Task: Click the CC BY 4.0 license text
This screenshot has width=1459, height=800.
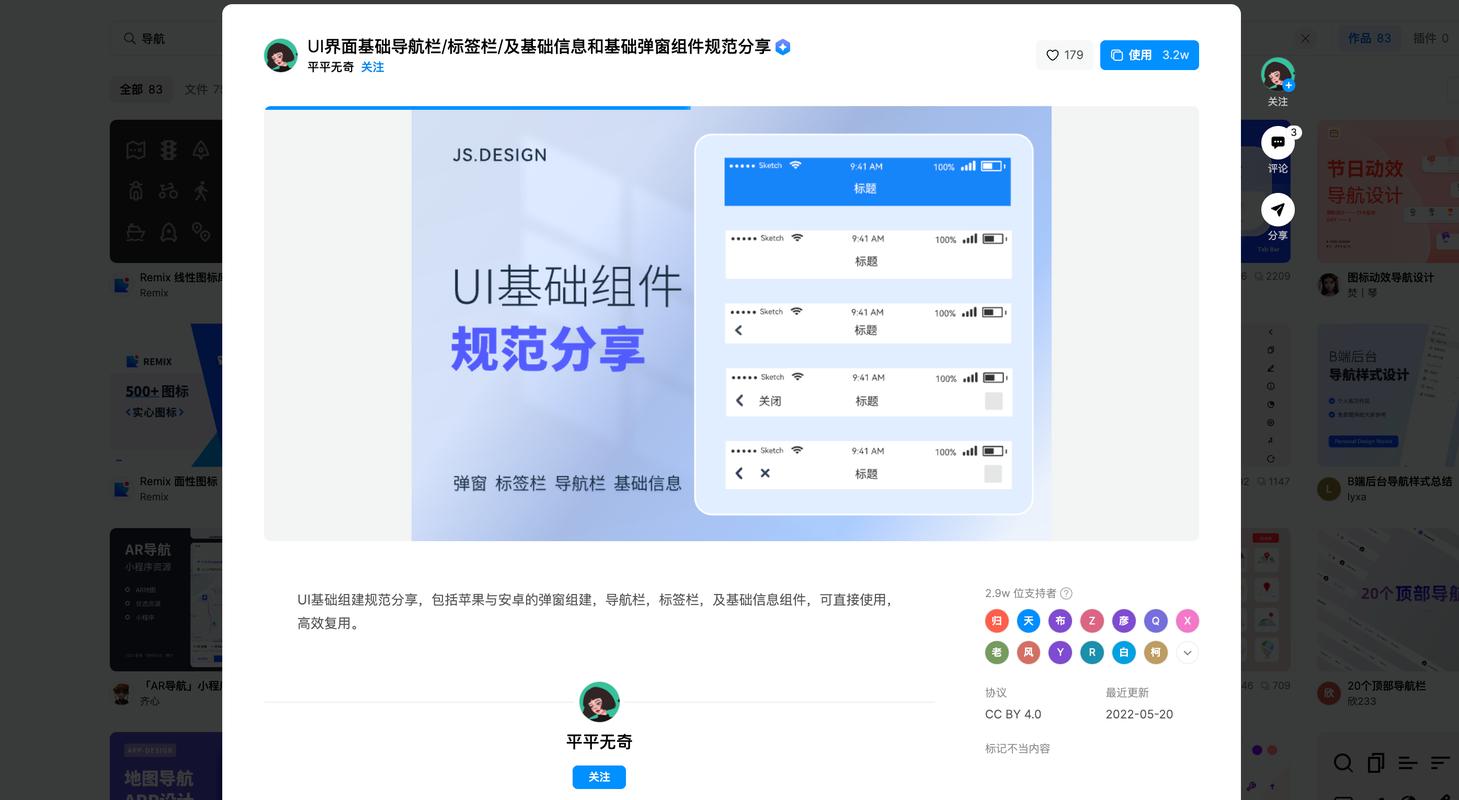Action: (x=1013, y=714)
